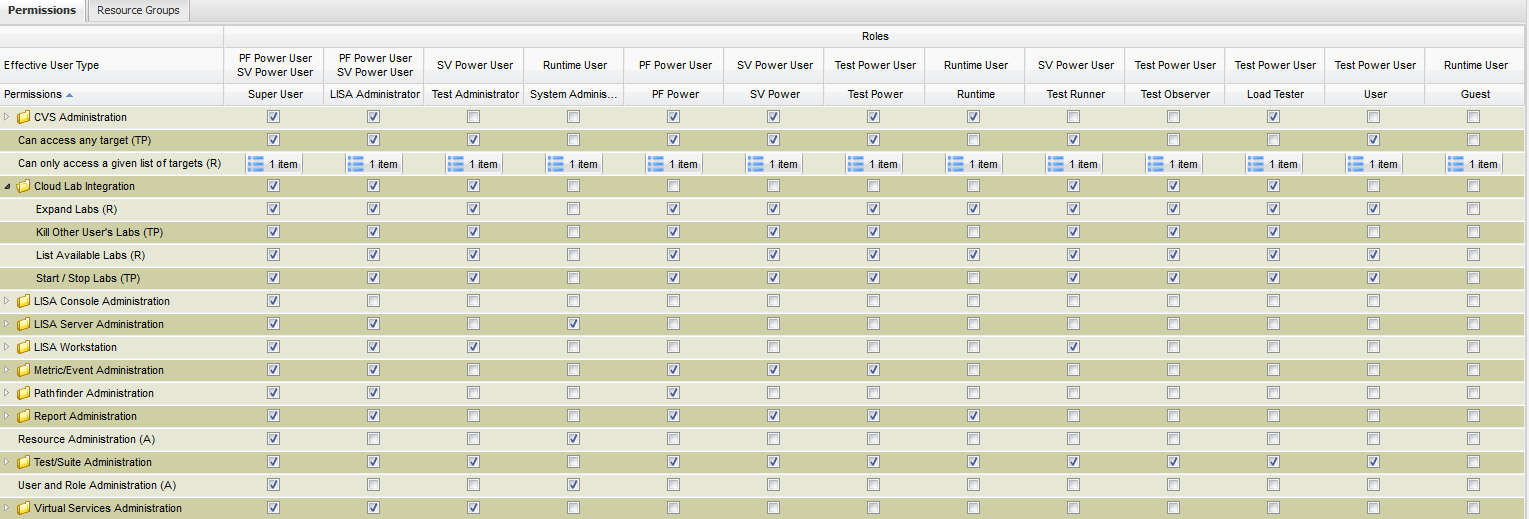The image size is (1529, 519).
Task: Toggle Expand Labs checkbox for User role
Action: [1374, 209]
